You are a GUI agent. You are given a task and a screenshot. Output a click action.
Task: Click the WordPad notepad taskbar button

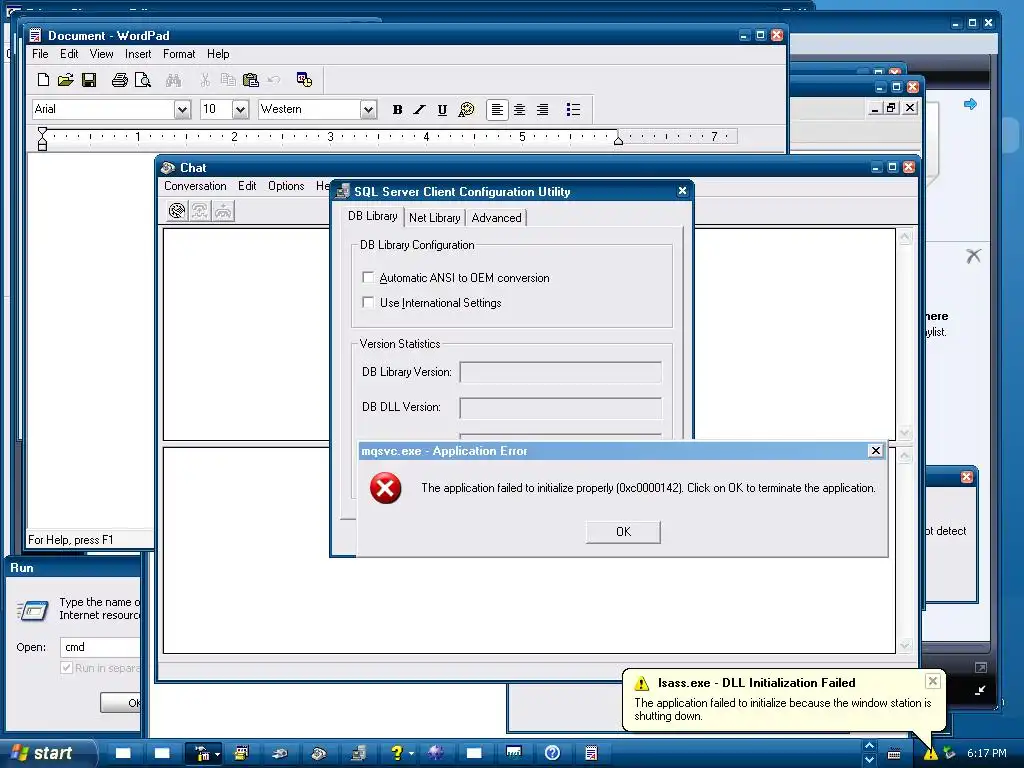coord(591,753)
